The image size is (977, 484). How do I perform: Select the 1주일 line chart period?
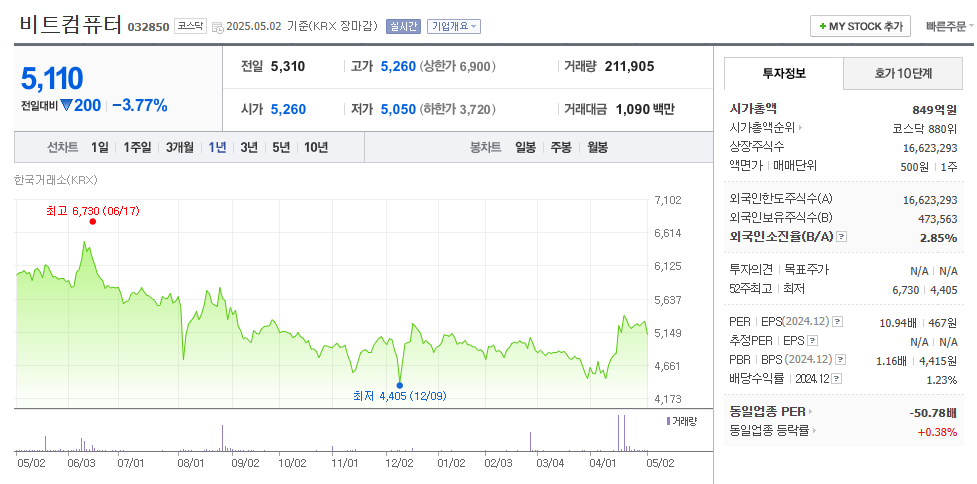[136, 148]
